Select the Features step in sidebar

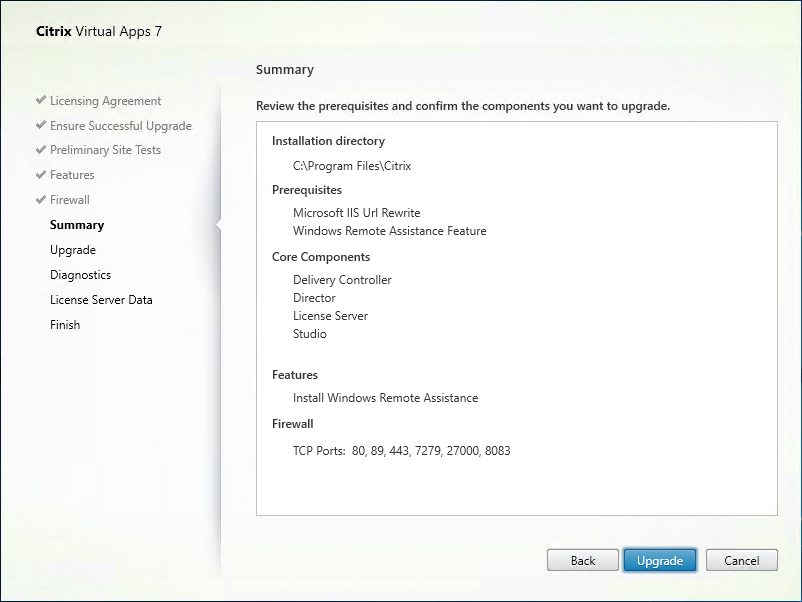(72, 175)
